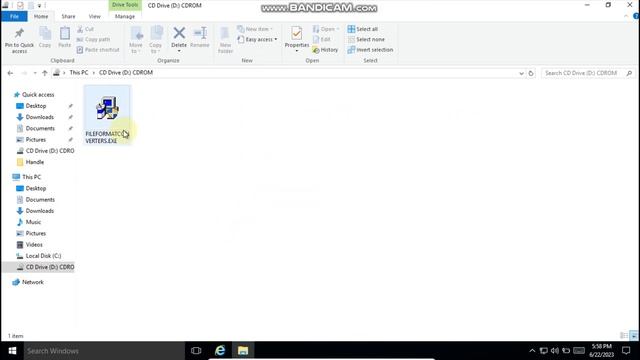Click Paste shortcut command
Viewport: 640px width, 360px height.
(x=98, y=49)
